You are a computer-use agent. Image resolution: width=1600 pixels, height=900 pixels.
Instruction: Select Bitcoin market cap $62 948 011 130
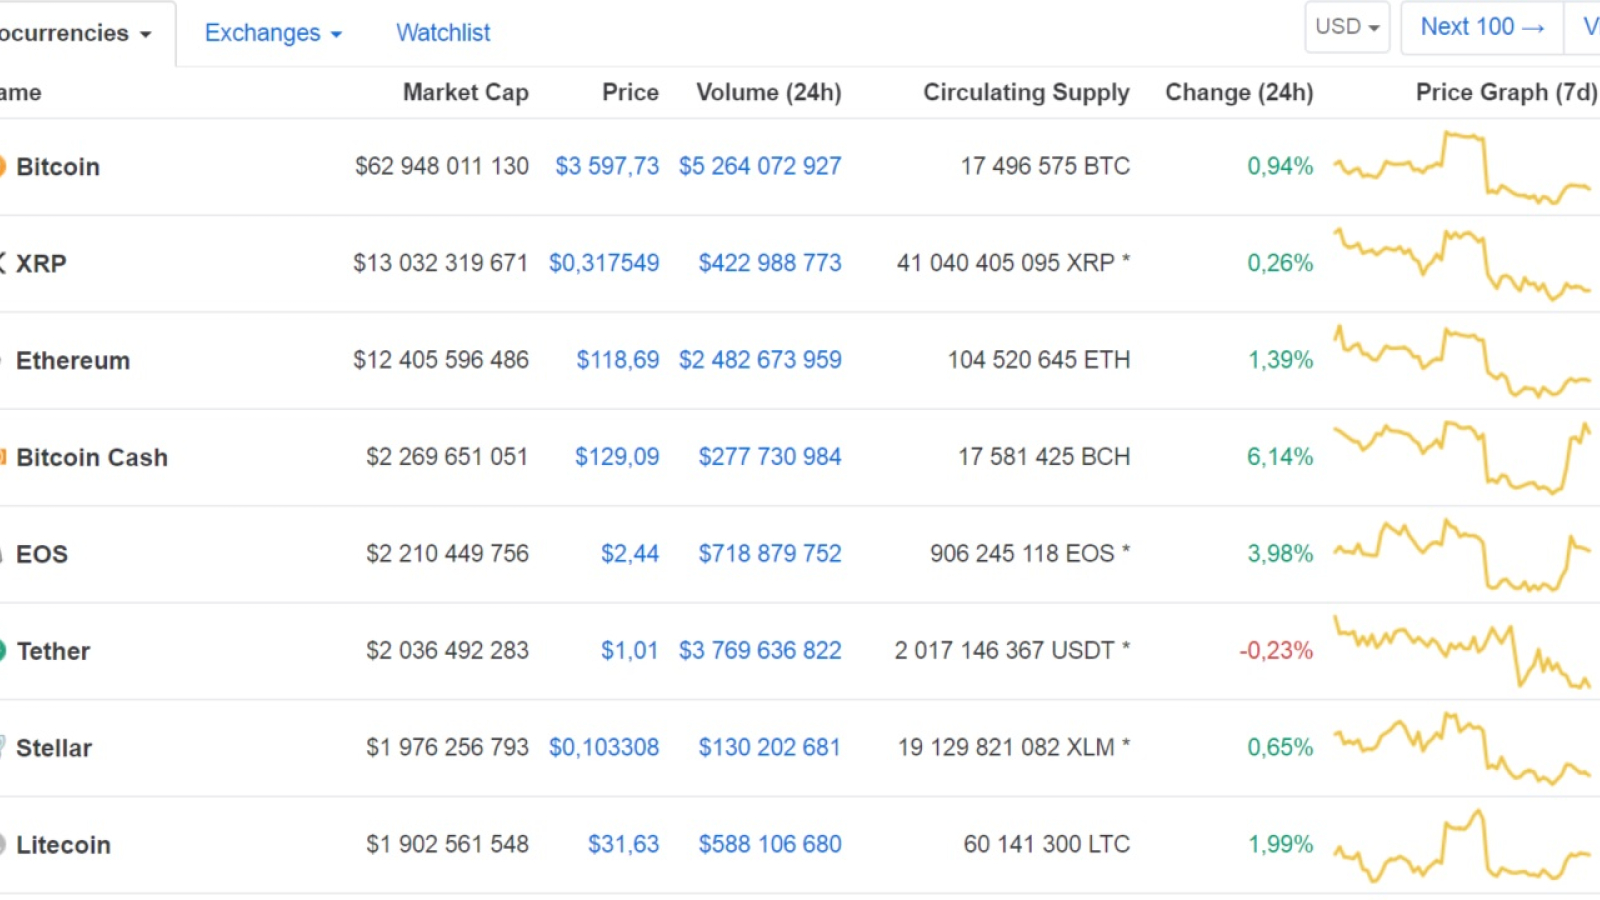[x=442, y=166]
